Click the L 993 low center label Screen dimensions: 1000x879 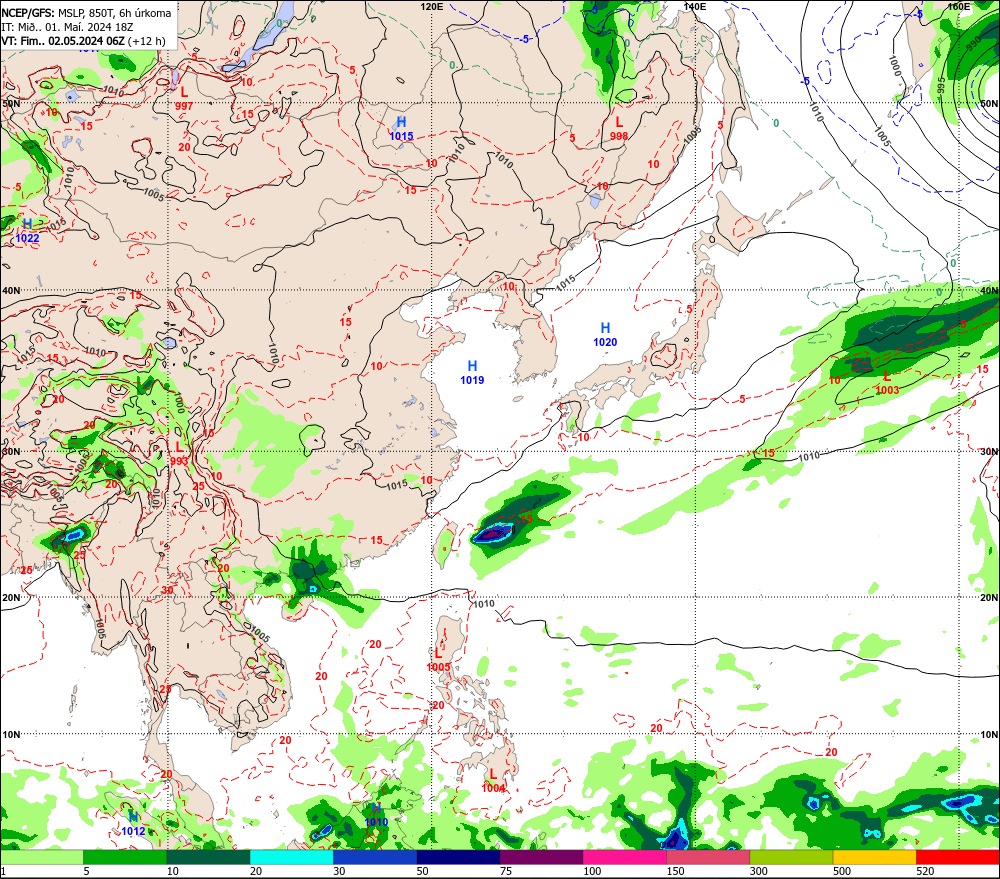pyautogui.click(x=179, y=454)
